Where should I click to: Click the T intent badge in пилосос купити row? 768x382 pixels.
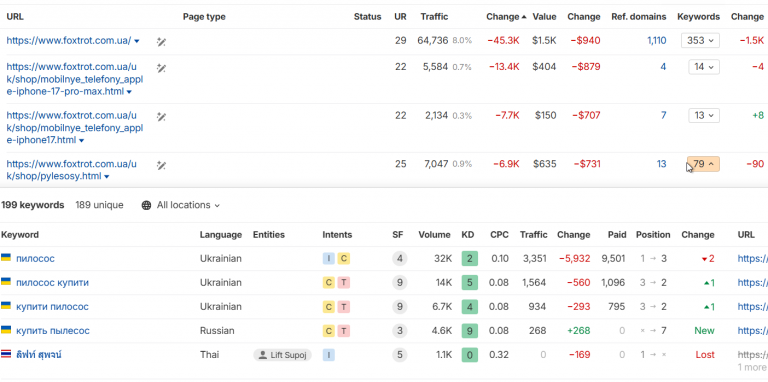(x=344, y=283)
